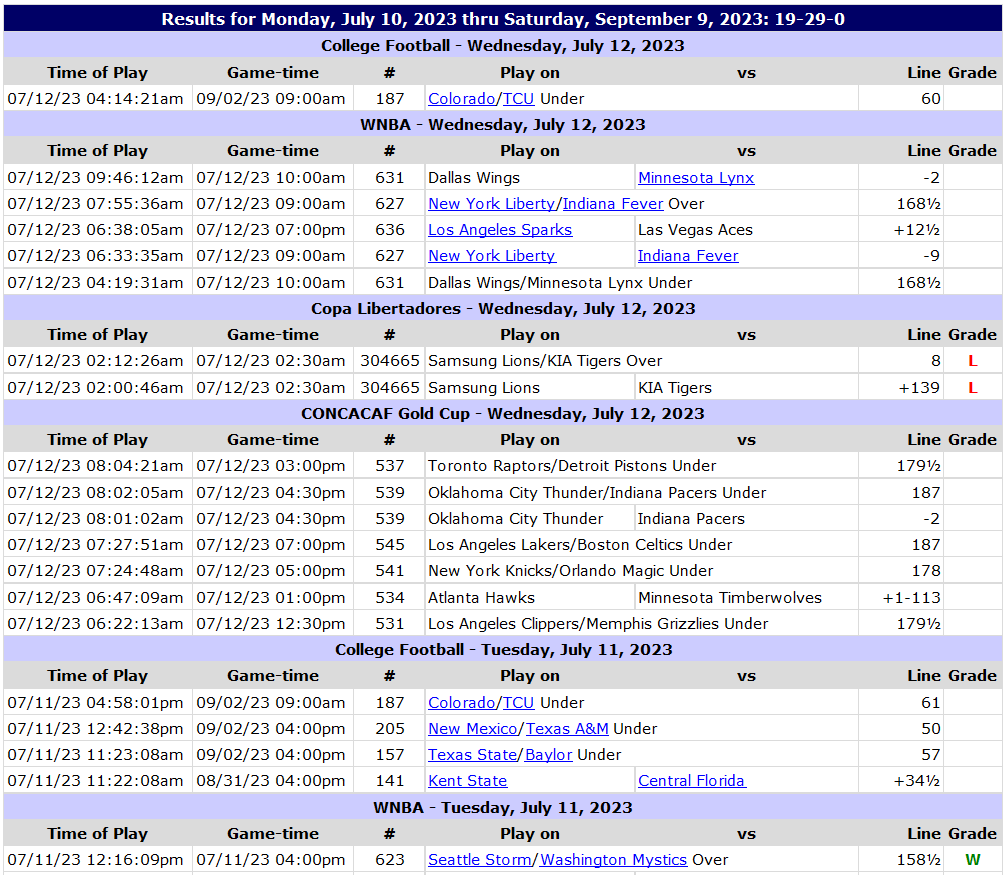Open Colorado link in the 07/12/23 04:14:21am row
Screen dimensions: 1003x875
[x=461, y=99]
